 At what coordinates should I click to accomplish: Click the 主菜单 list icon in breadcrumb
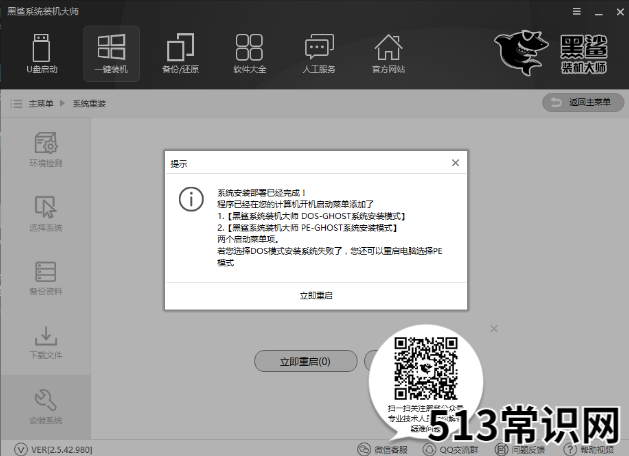coord(16,104)
